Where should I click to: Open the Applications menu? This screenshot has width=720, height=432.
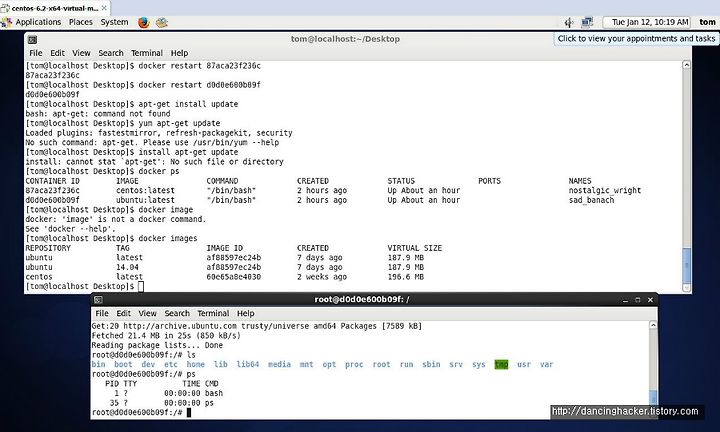(38, 22)
